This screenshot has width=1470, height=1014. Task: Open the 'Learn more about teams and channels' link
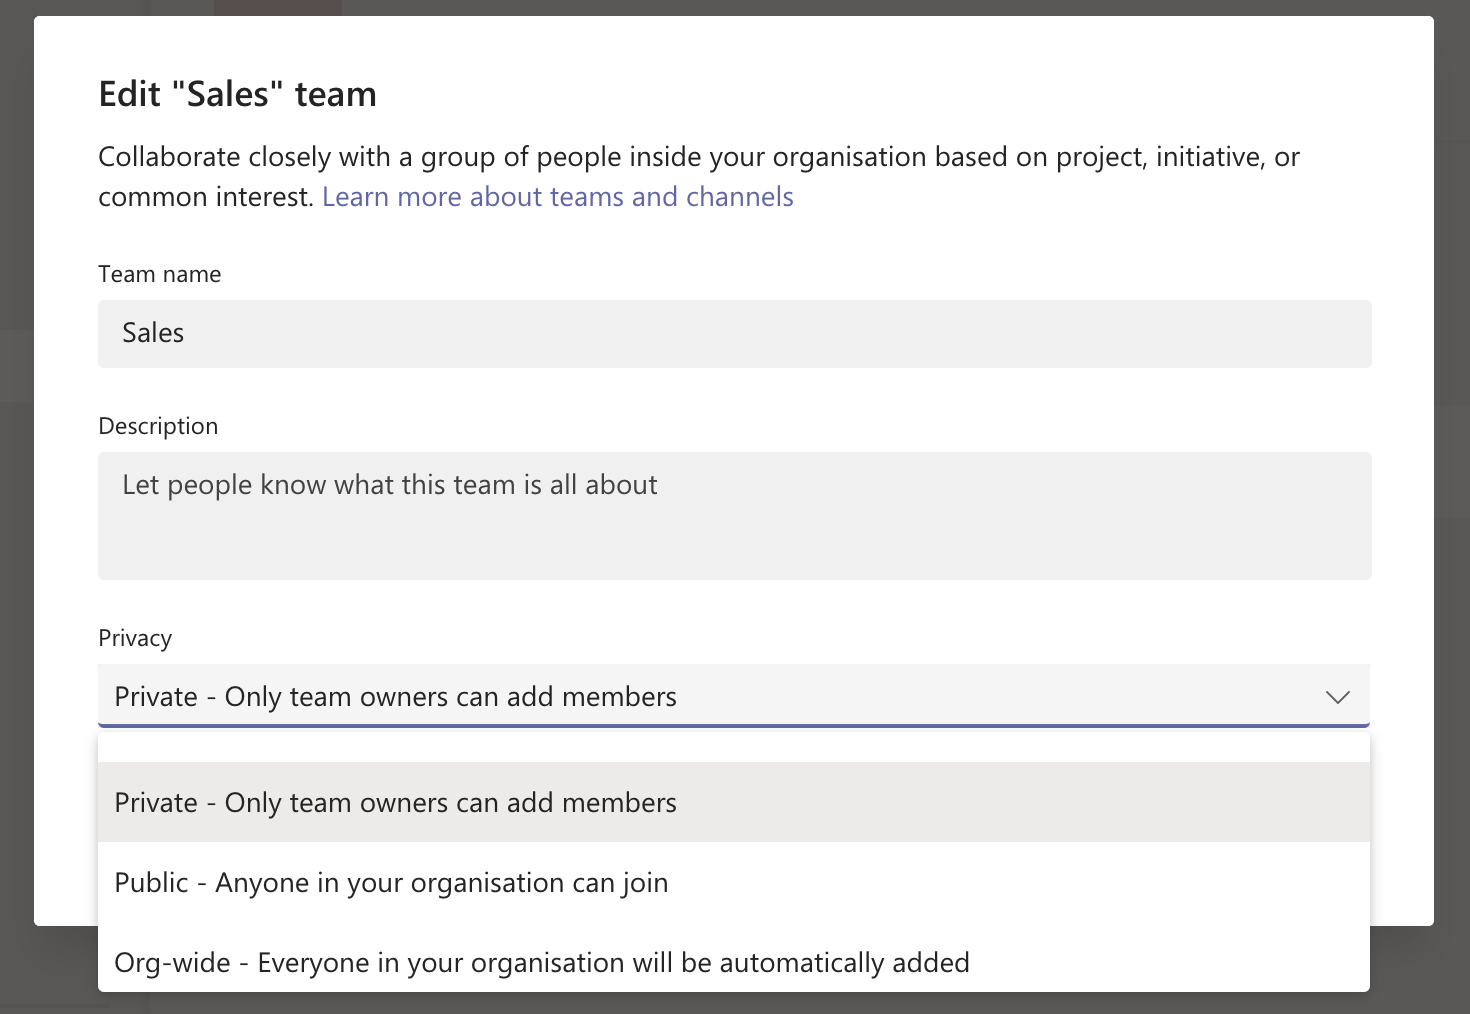(557, 197)
